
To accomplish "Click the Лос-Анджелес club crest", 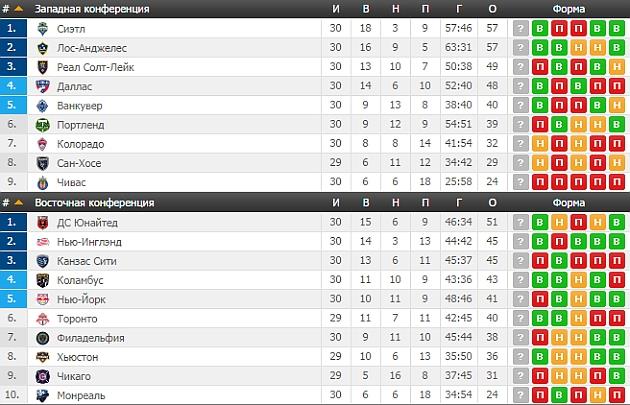I will [43, 47].
